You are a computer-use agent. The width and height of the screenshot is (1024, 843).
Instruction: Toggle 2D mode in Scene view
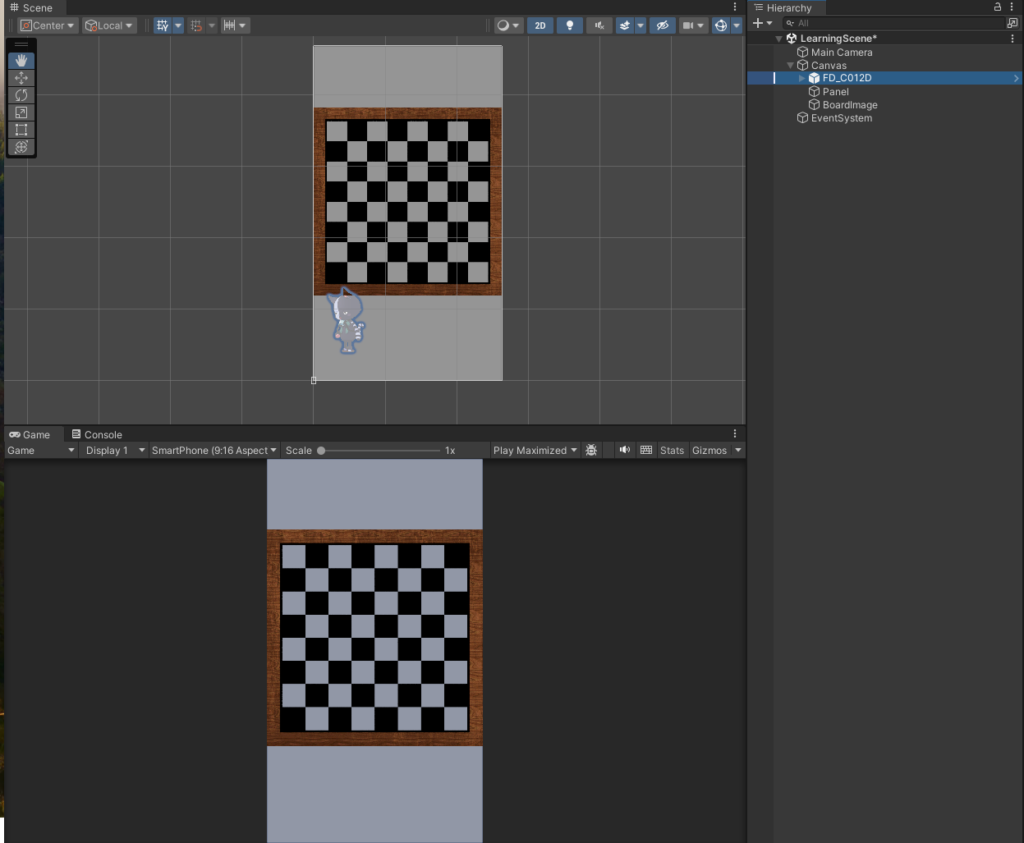click(x=540, y=26)
